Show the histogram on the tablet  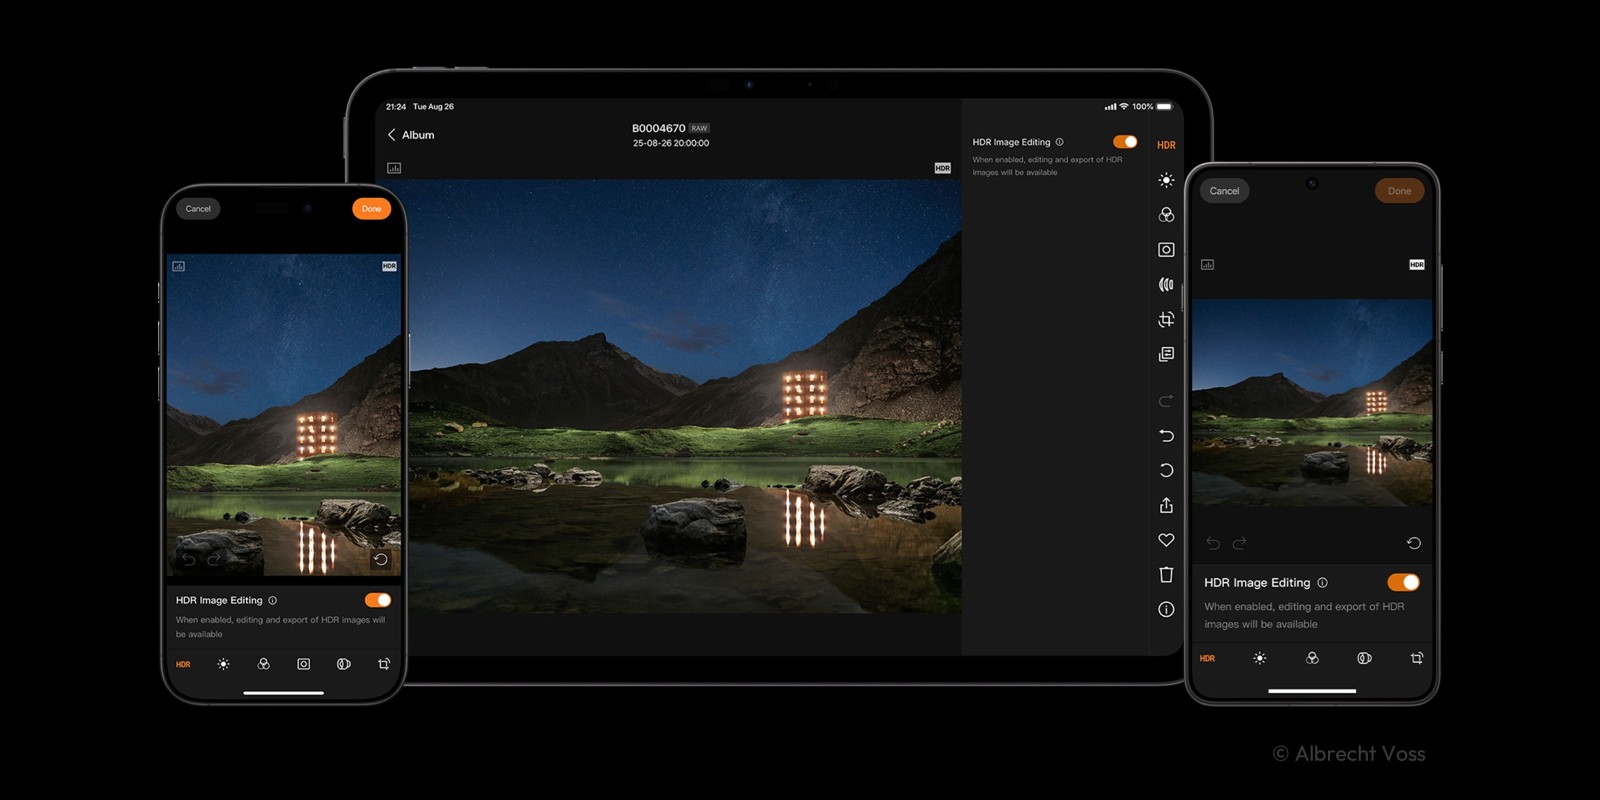[x=394, y=168]
